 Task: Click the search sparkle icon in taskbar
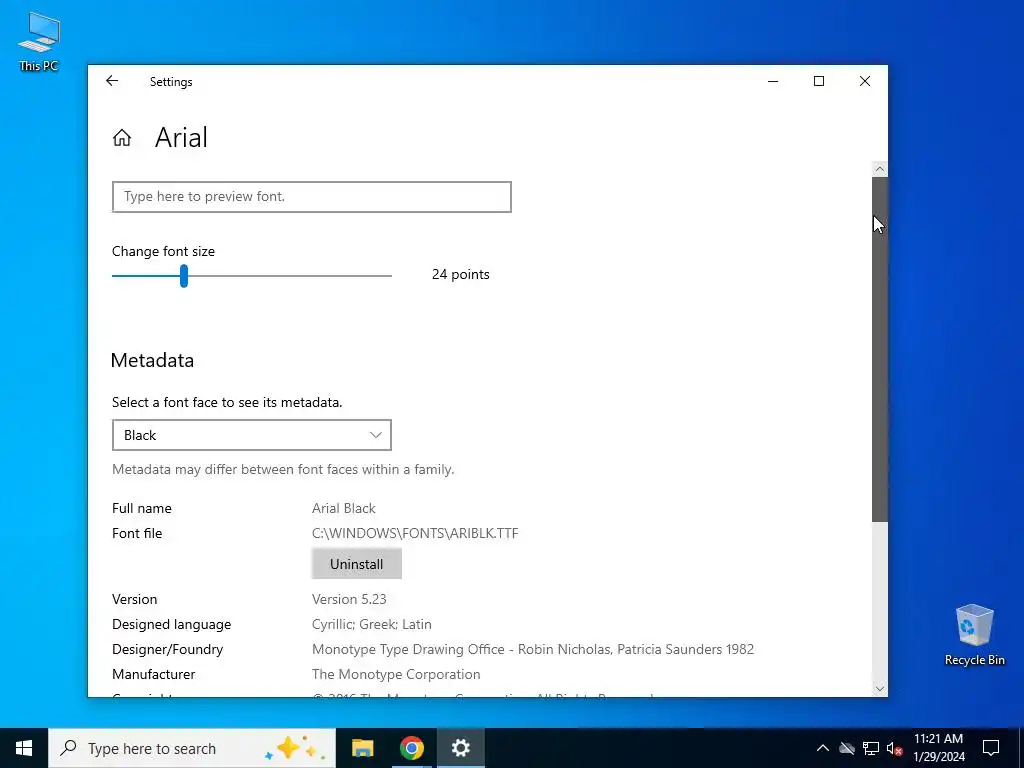(295, 748)
